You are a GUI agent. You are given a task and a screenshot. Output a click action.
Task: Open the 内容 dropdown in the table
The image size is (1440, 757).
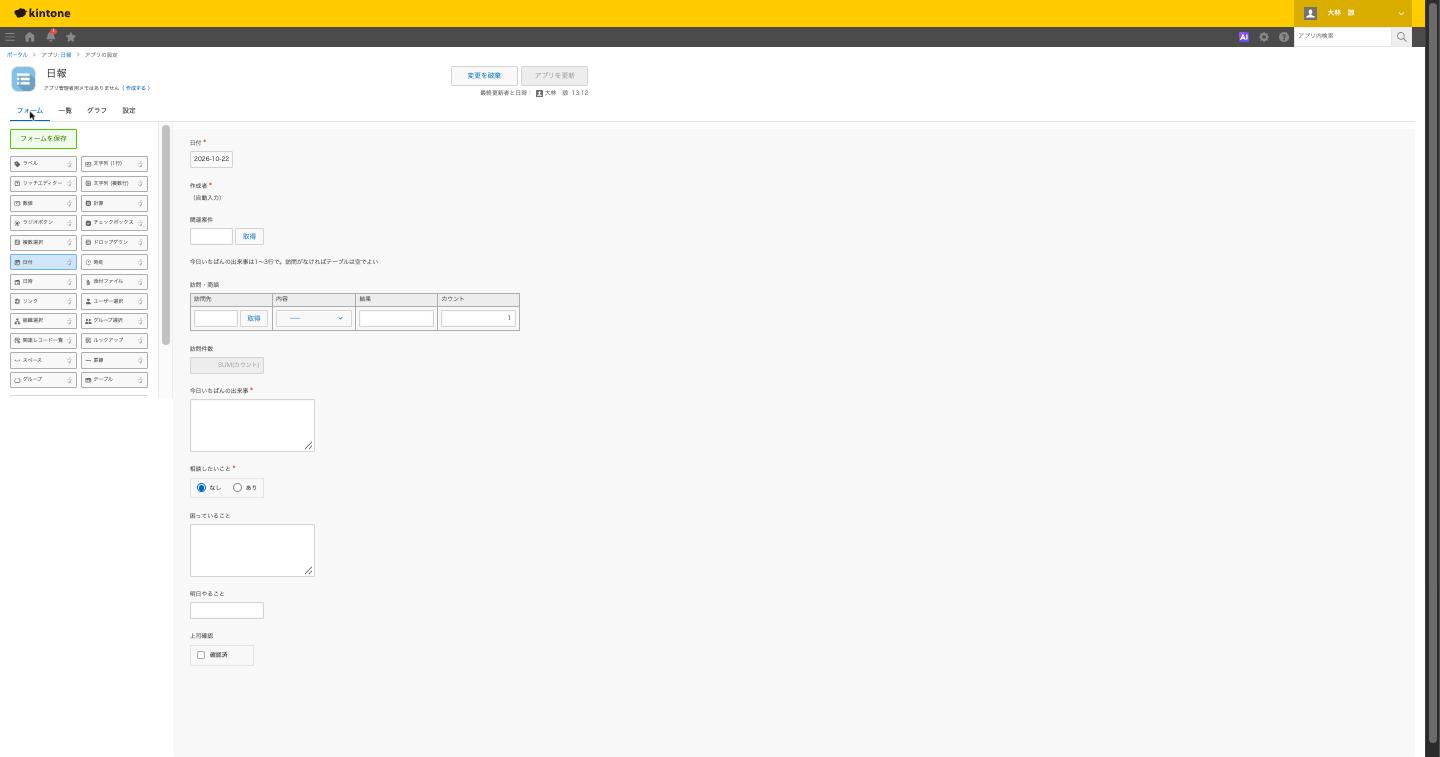[x=313, y=318]
